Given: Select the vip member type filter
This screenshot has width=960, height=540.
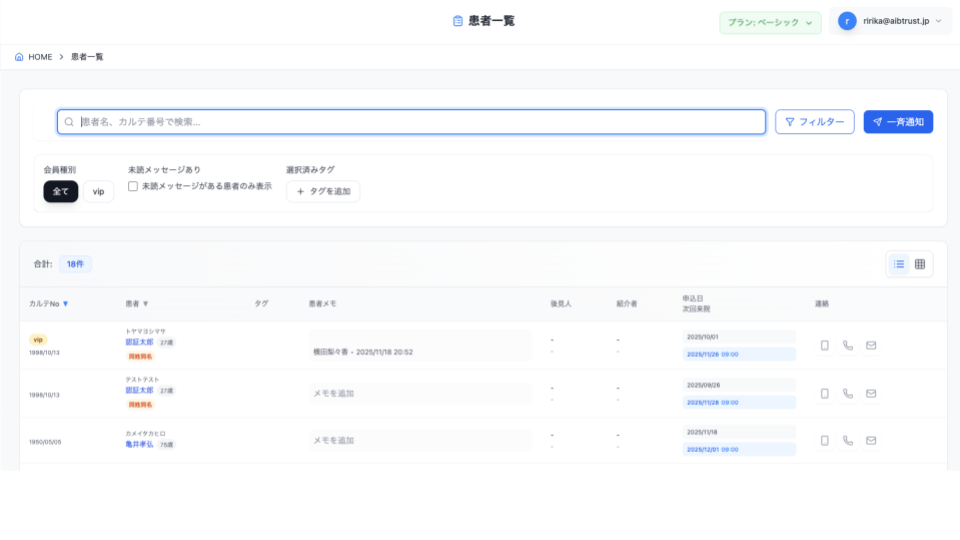Looking at the screenshot, I should [98, 191].
